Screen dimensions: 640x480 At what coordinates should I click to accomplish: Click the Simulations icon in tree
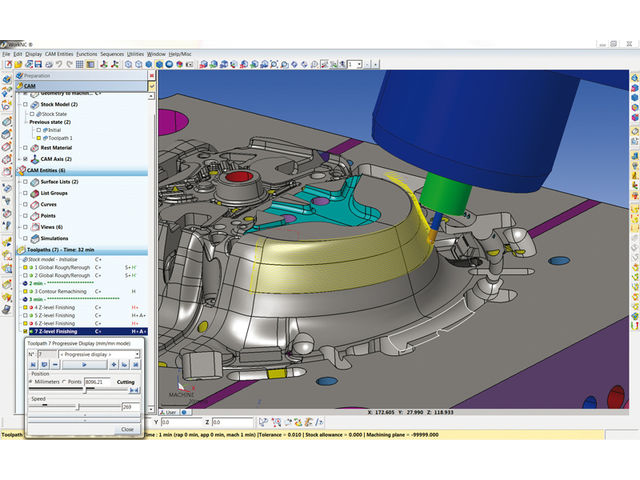pos(33,238)
